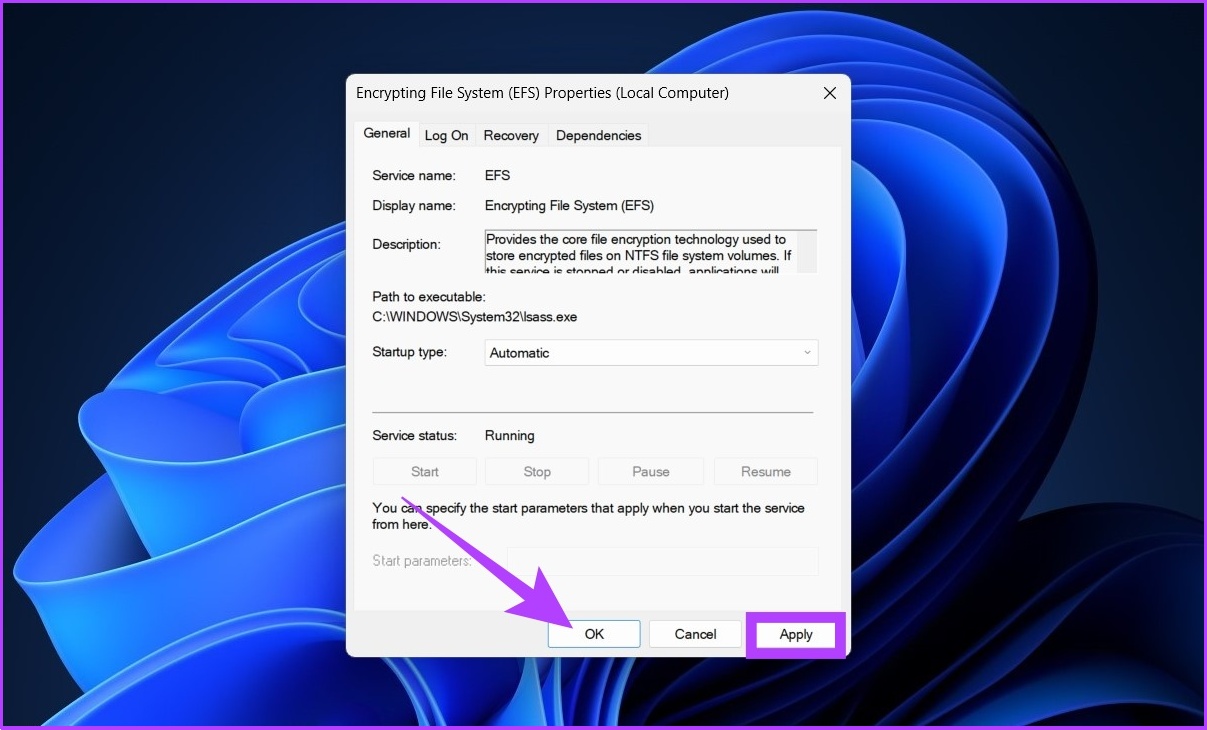Click the Display name value text
Image resolution: width=1207 pixels, height=730 pixels.
coord(568,206)
